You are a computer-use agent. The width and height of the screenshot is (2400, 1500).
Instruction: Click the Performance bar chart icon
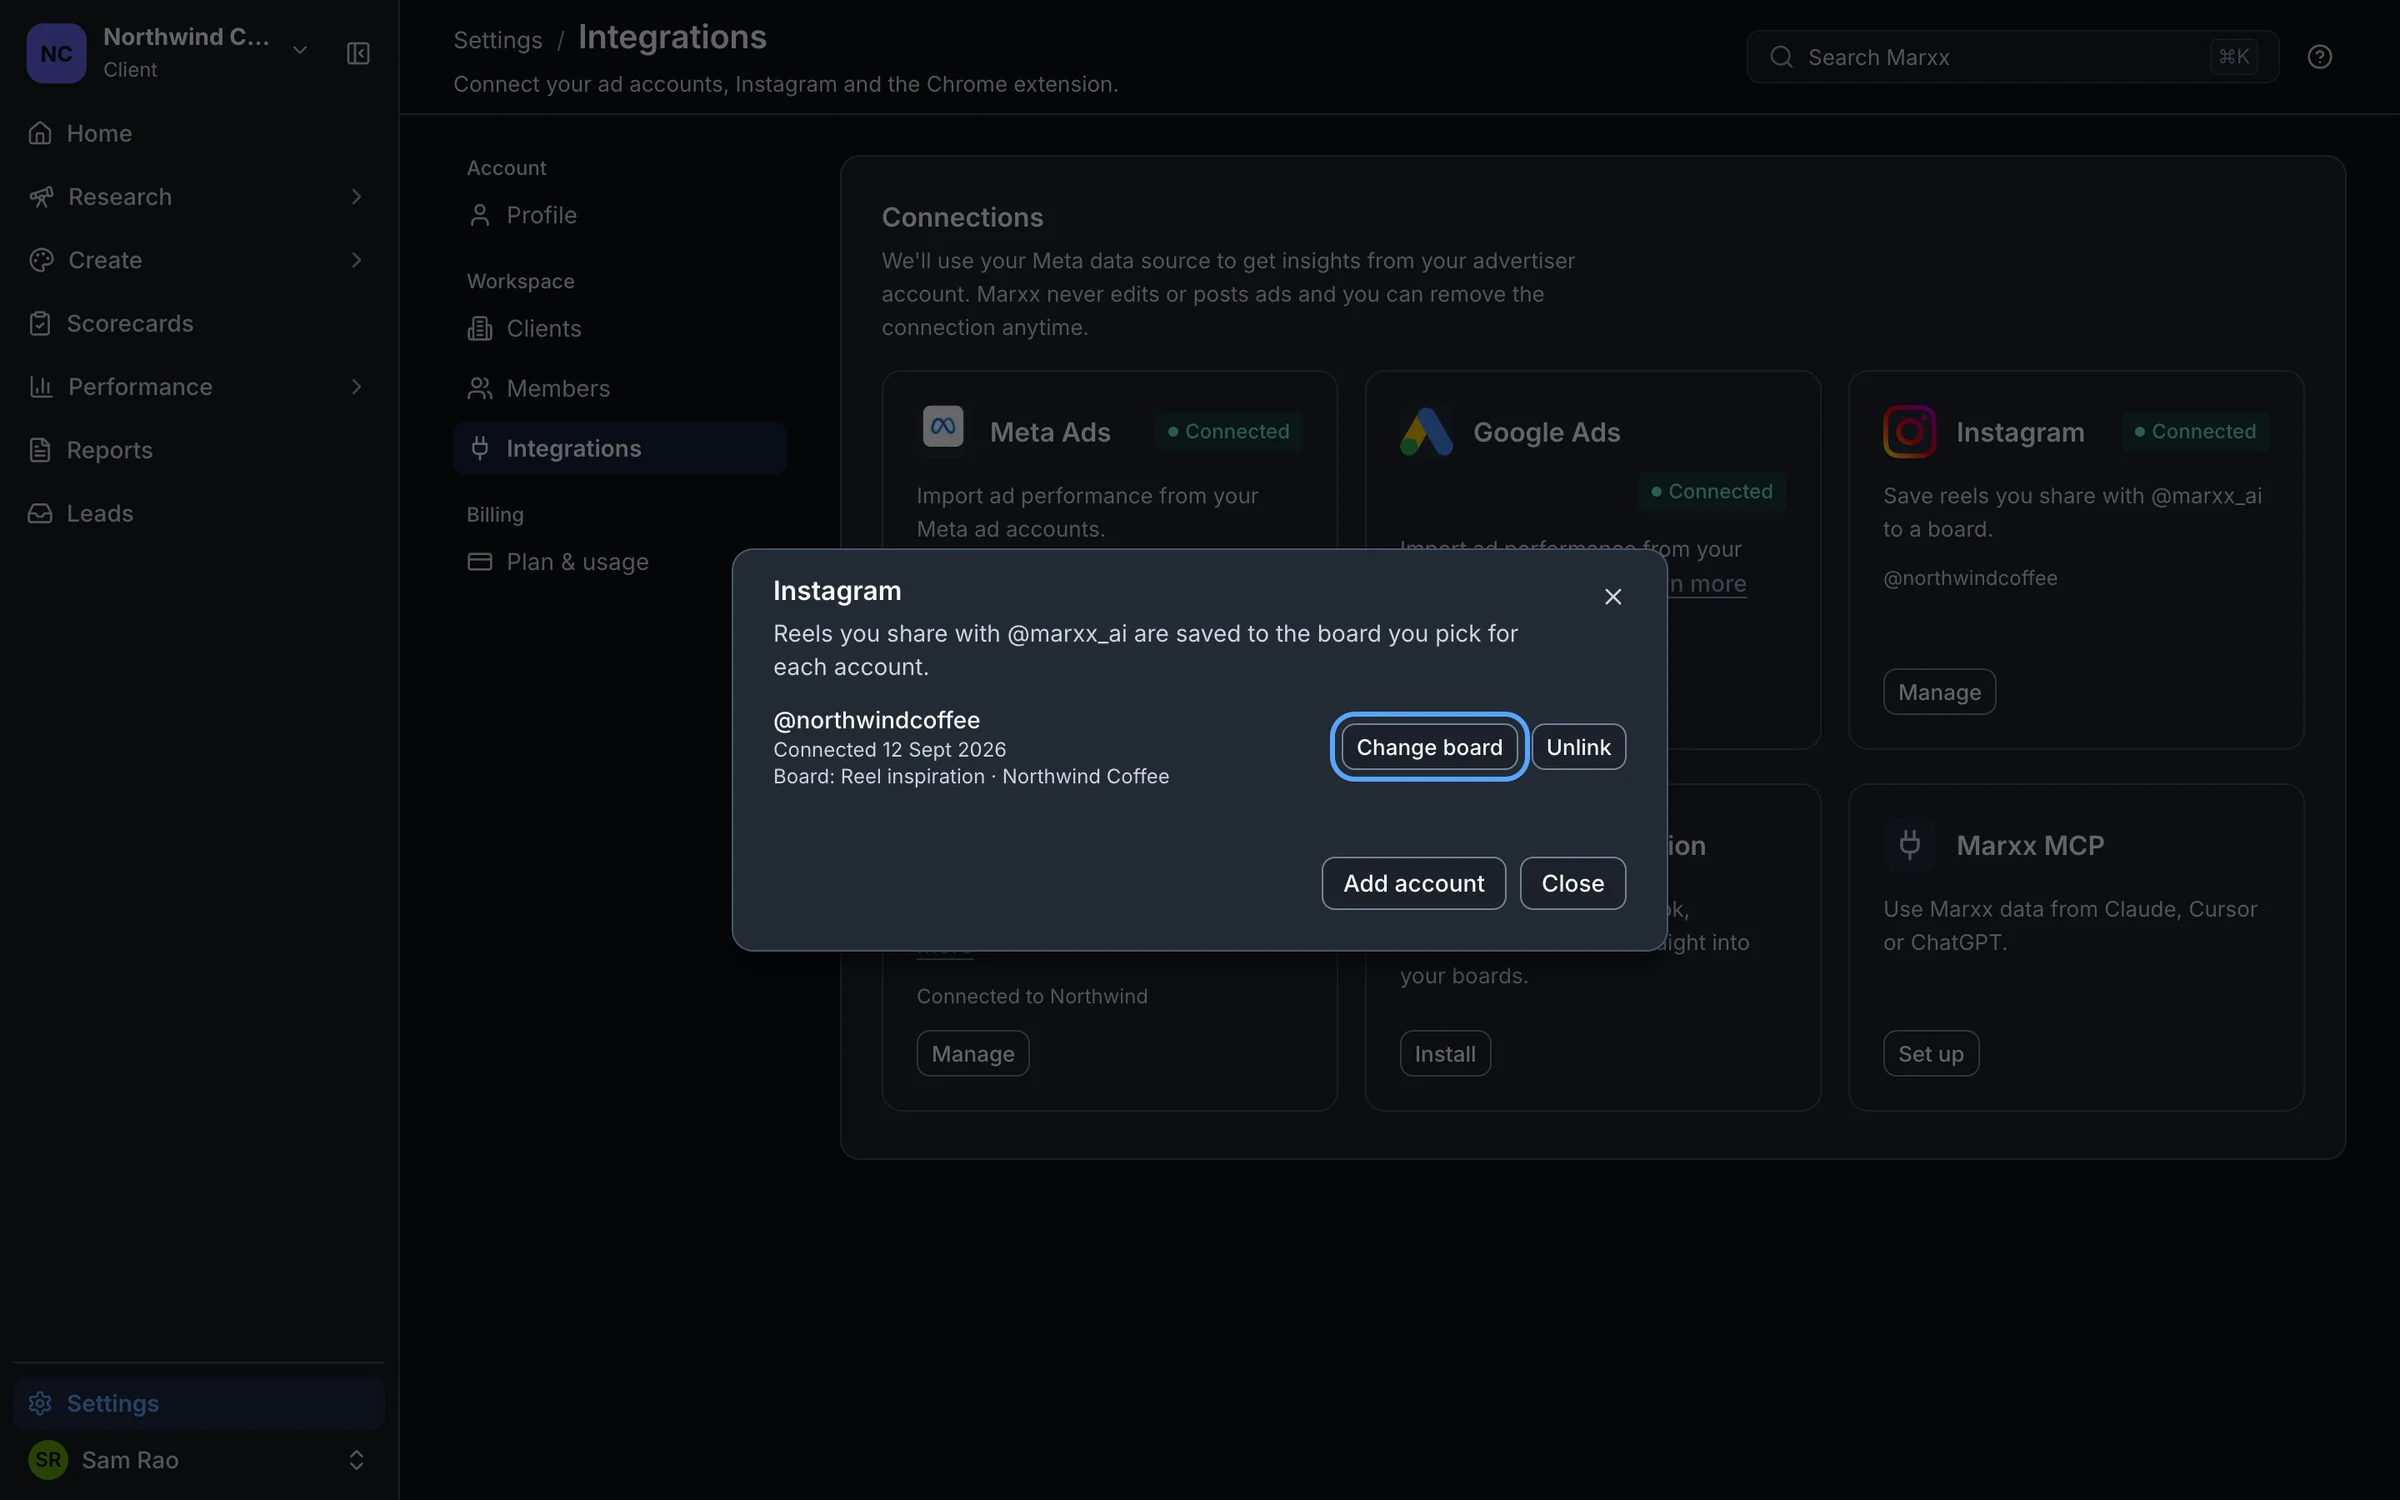pyautogui.click(x=41, y=387)
